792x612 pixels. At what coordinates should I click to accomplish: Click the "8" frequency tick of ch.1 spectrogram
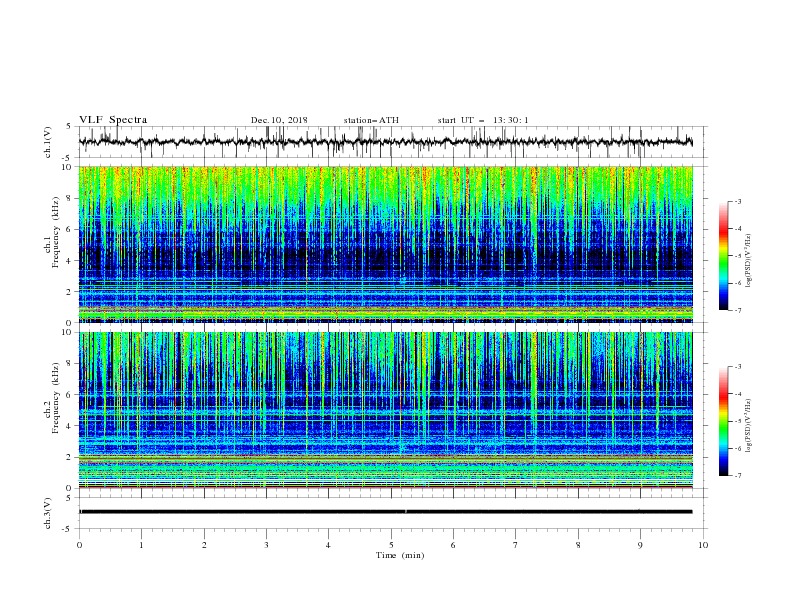70,198
